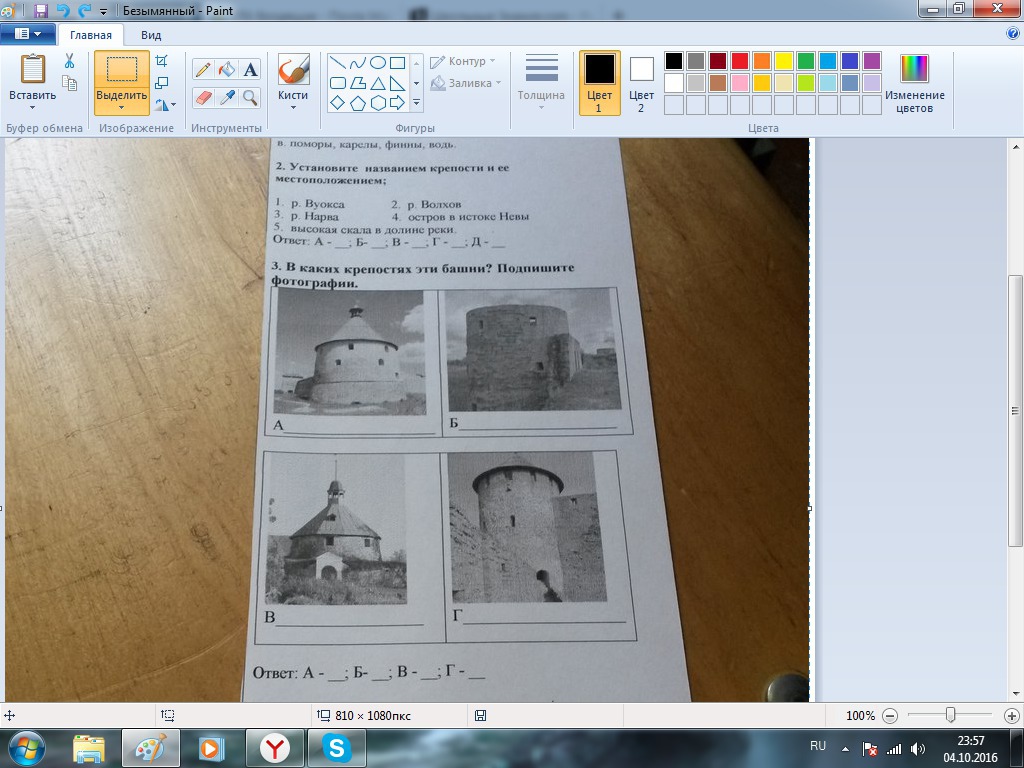Activate the Text tool

(250, 69)
